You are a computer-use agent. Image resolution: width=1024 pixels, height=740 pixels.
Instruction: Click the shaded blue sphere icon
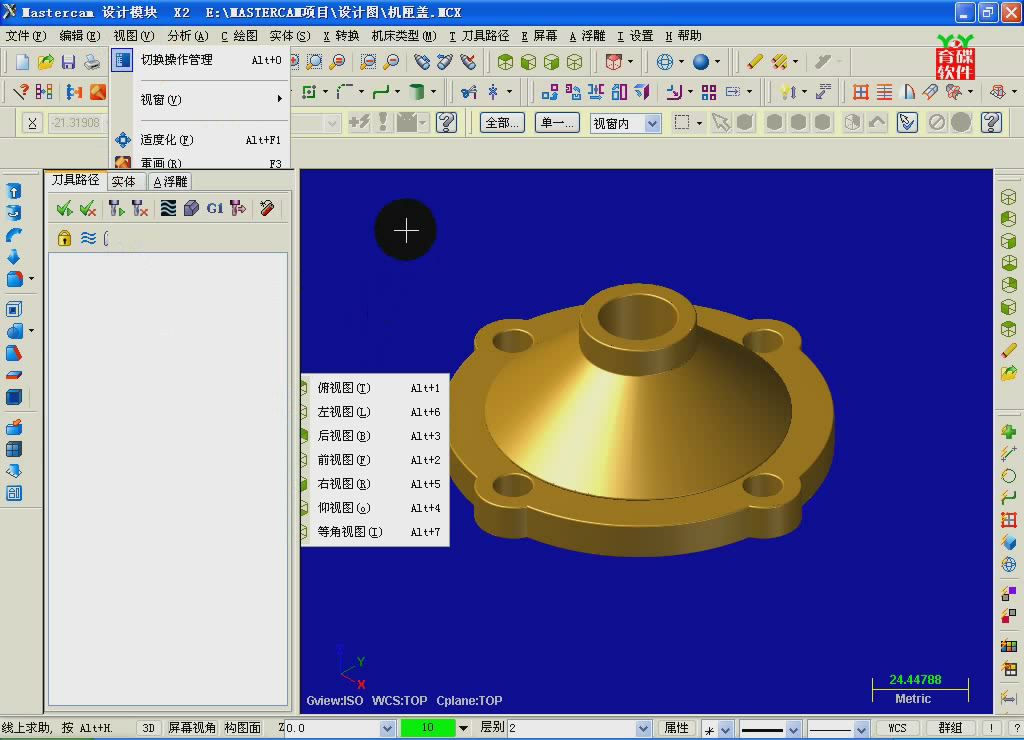pyautogui.click(x=701, y=62)
